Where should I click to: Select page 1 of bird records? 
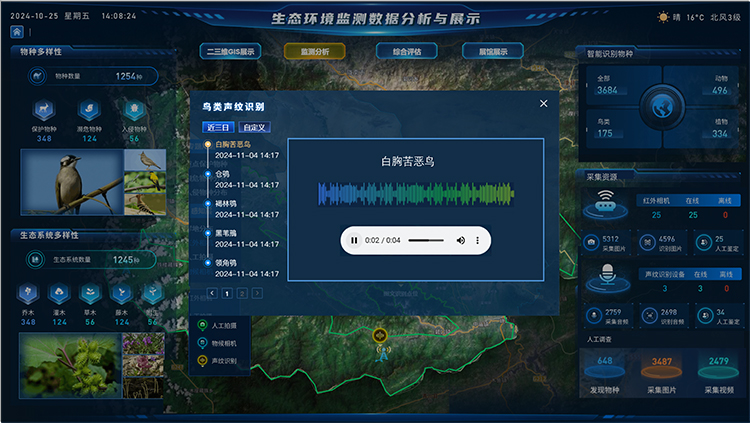[x=227, y=293]
